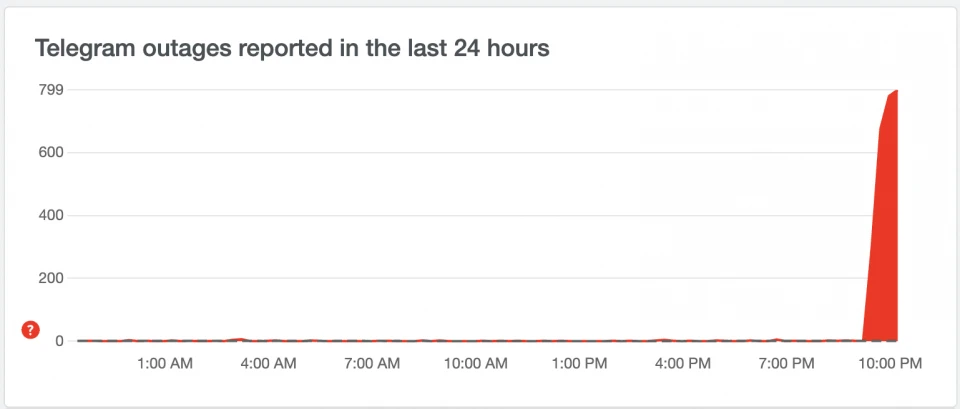The height and width of the screenshot is (409, 960).
Task: Click the 10:00 PM time label
Action: [x=889, y=364]
